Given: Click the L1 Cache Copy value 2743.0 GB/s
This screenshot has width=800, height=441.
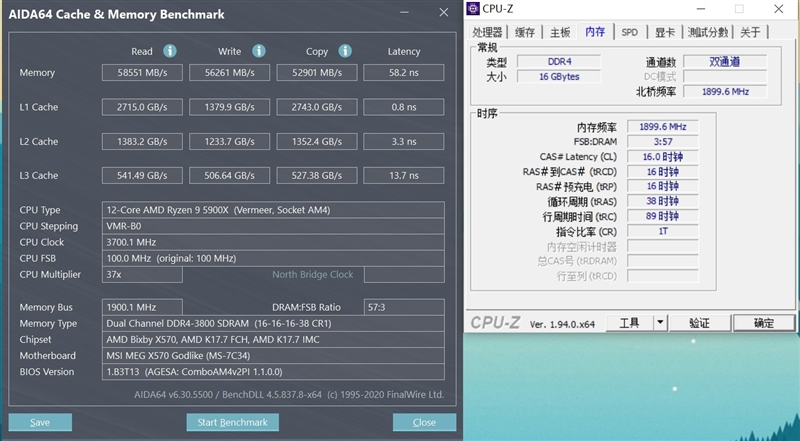Looking at the screenshot, I should click(317, 107).
